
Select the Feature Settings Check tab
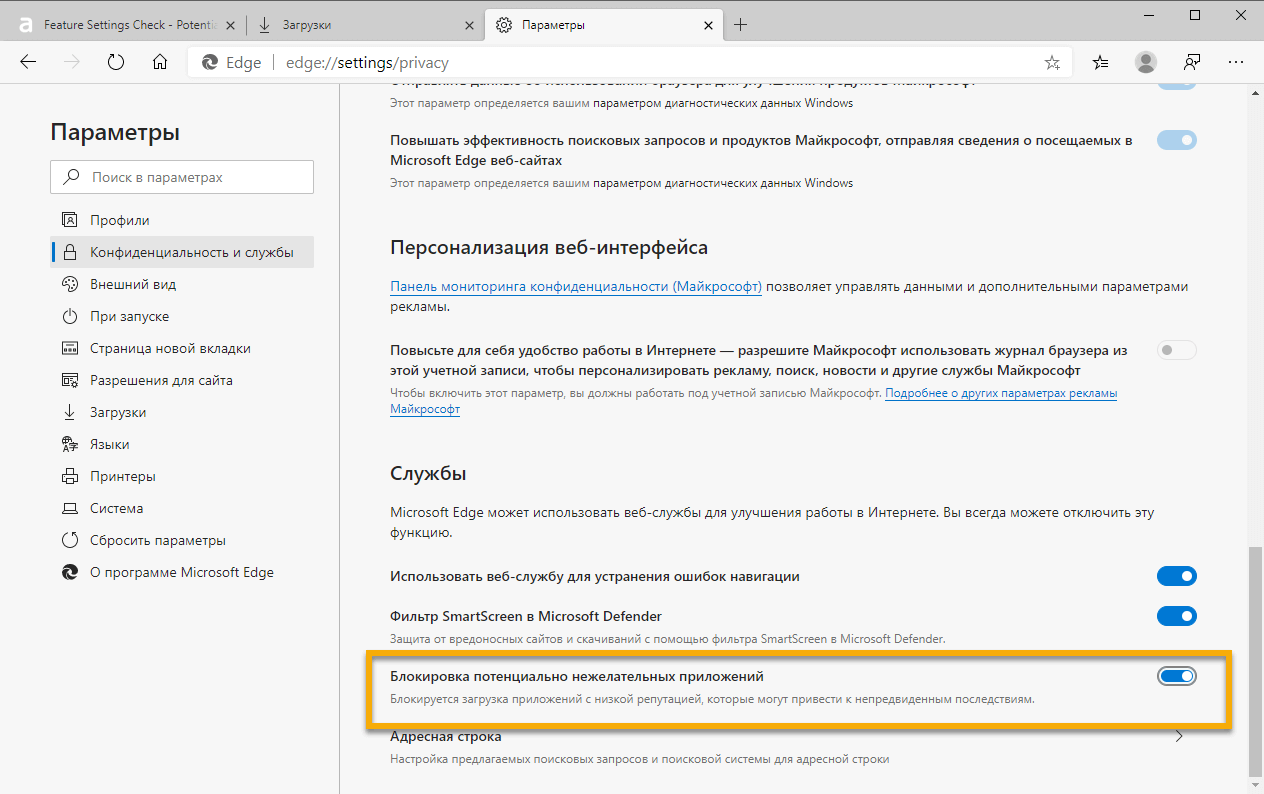pyautogui.click(x=130, y=24)
